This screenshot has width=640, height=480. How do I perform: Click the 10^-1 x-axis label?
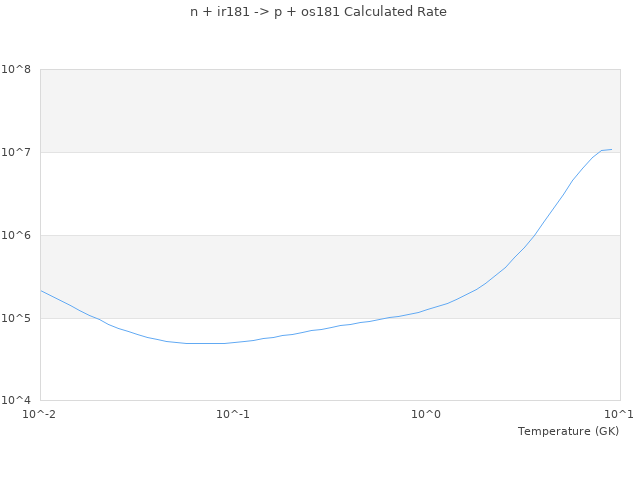point(233,414)
